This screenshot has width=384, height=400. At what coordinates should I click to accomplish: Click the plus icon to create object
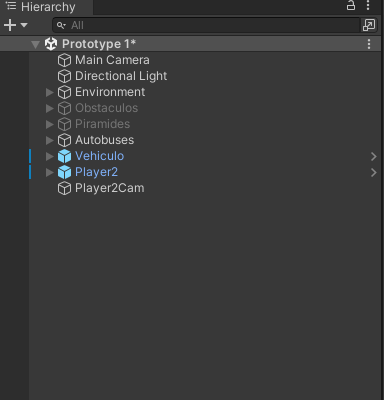(10, 25)
